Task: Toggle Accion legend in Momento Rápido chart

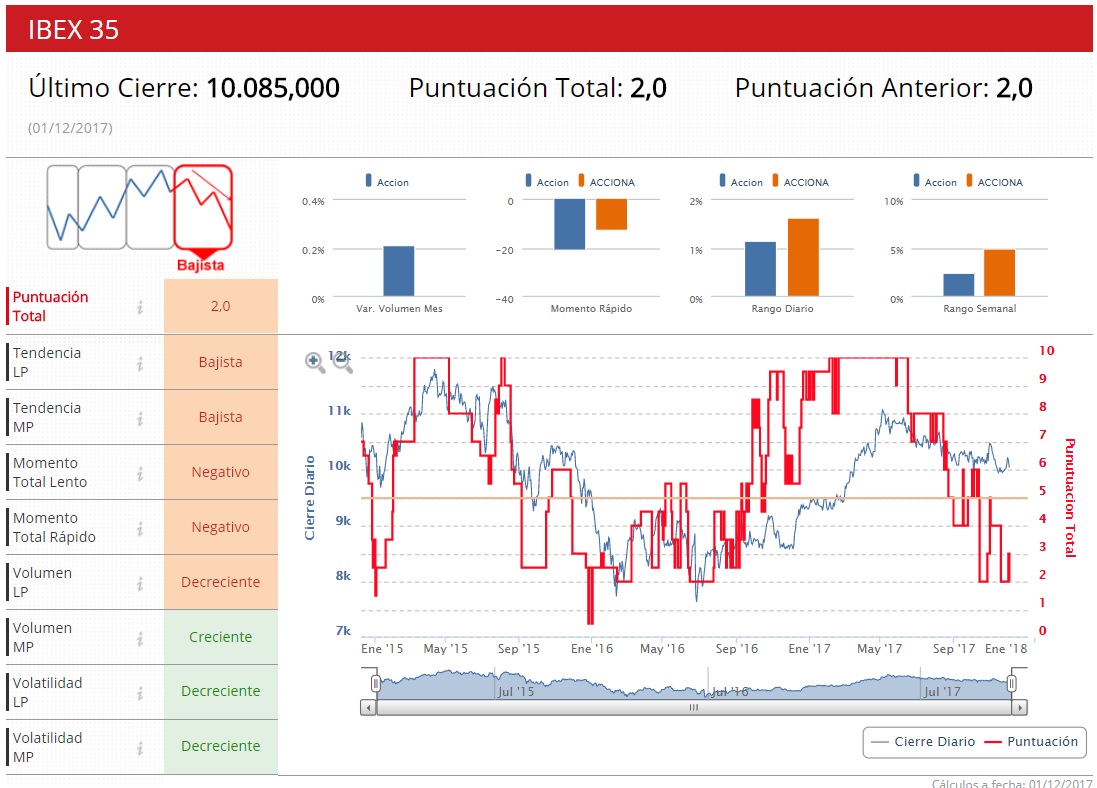Action: 547,181
